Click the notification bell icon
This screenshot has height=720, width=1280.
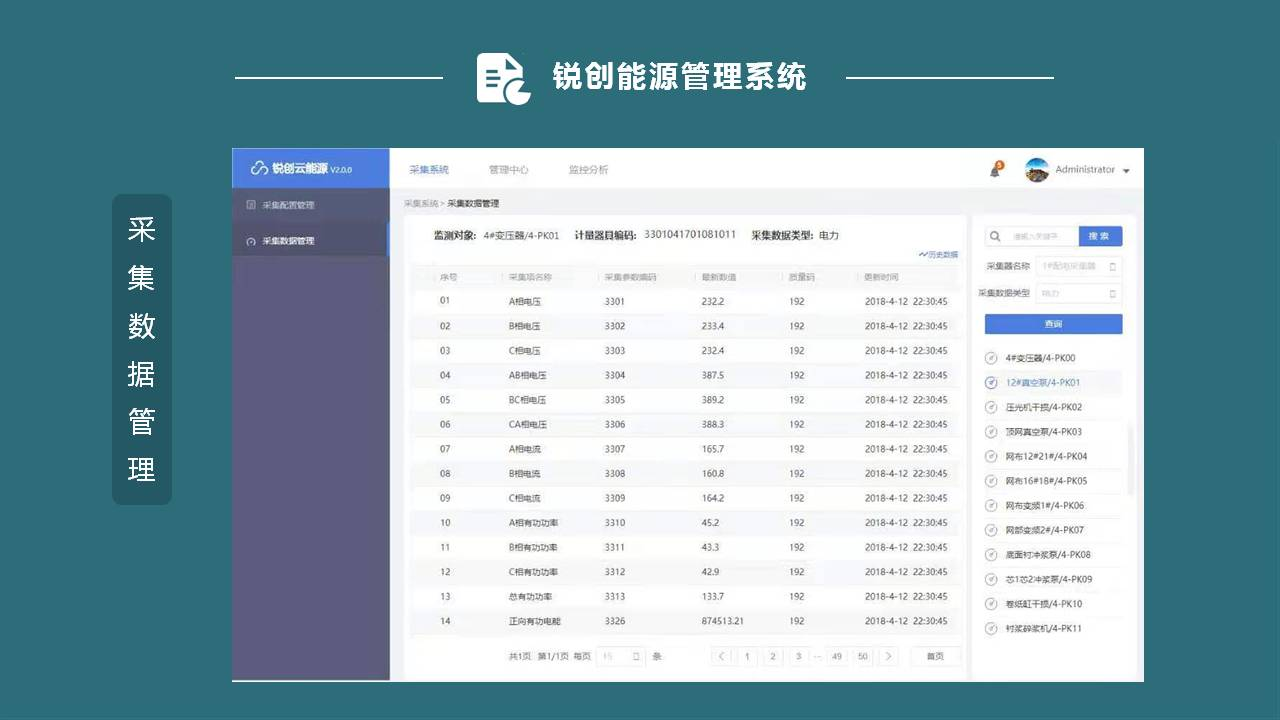click(x=995, y=170)
